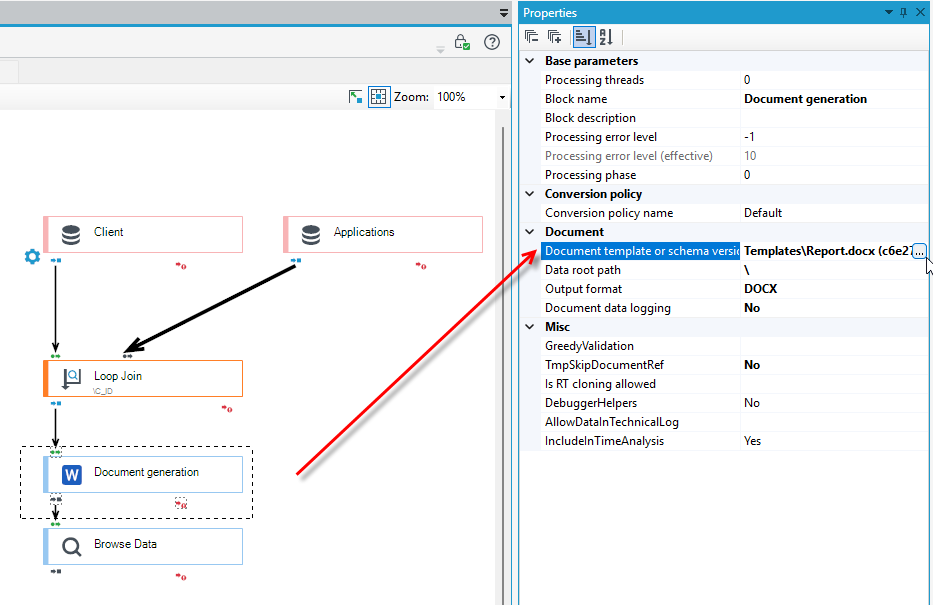
Task: Click the lock icon with green check
Action: click(x=462, y=42)
